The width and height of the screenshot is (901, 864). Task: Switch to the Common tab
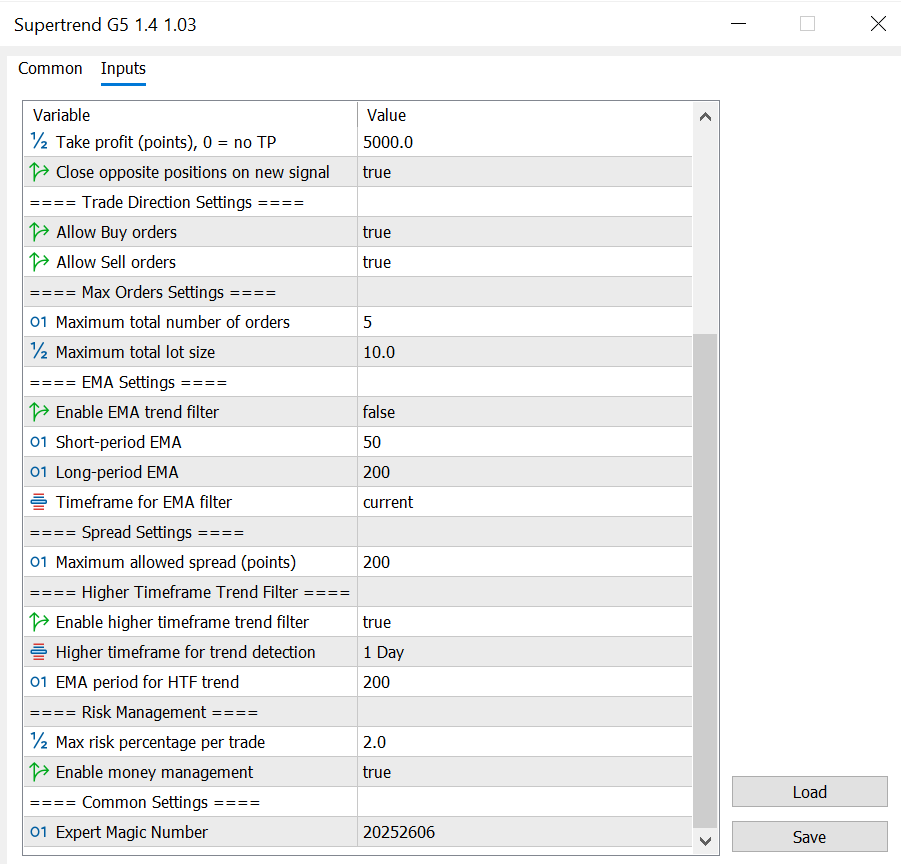tap(50, 68)
